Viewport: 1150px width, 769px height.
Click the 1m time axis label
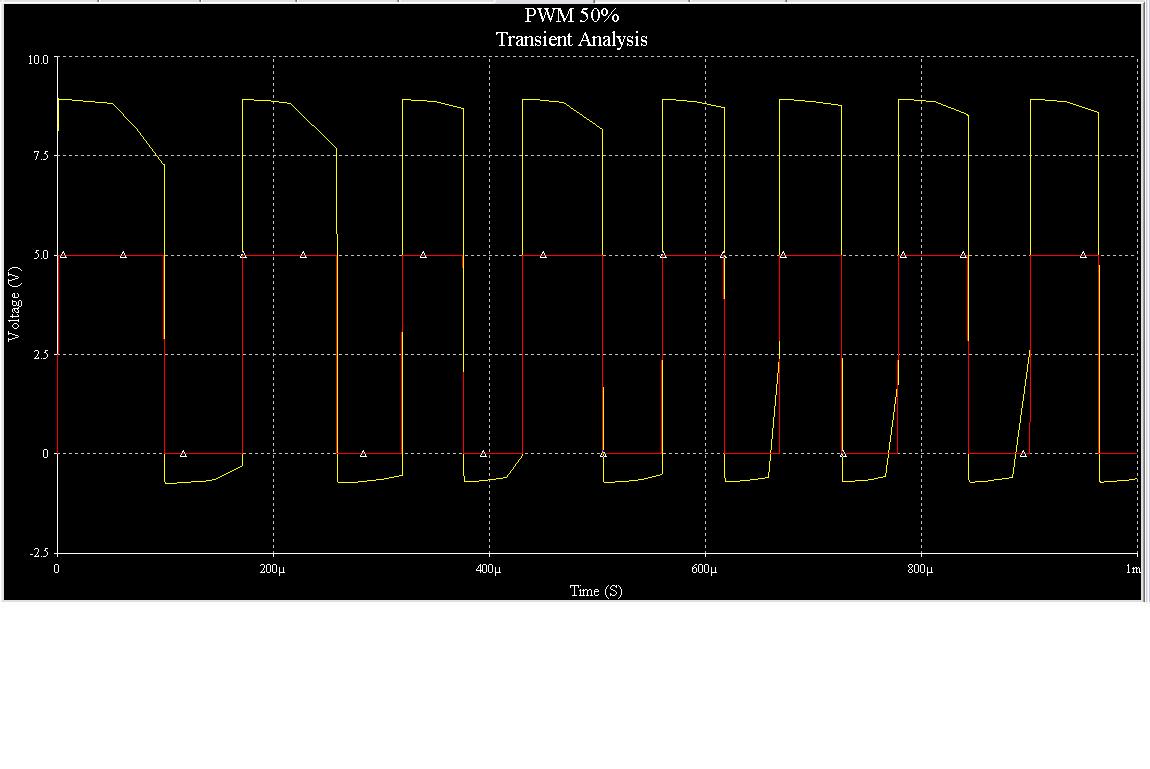(x=1132, y=570)
